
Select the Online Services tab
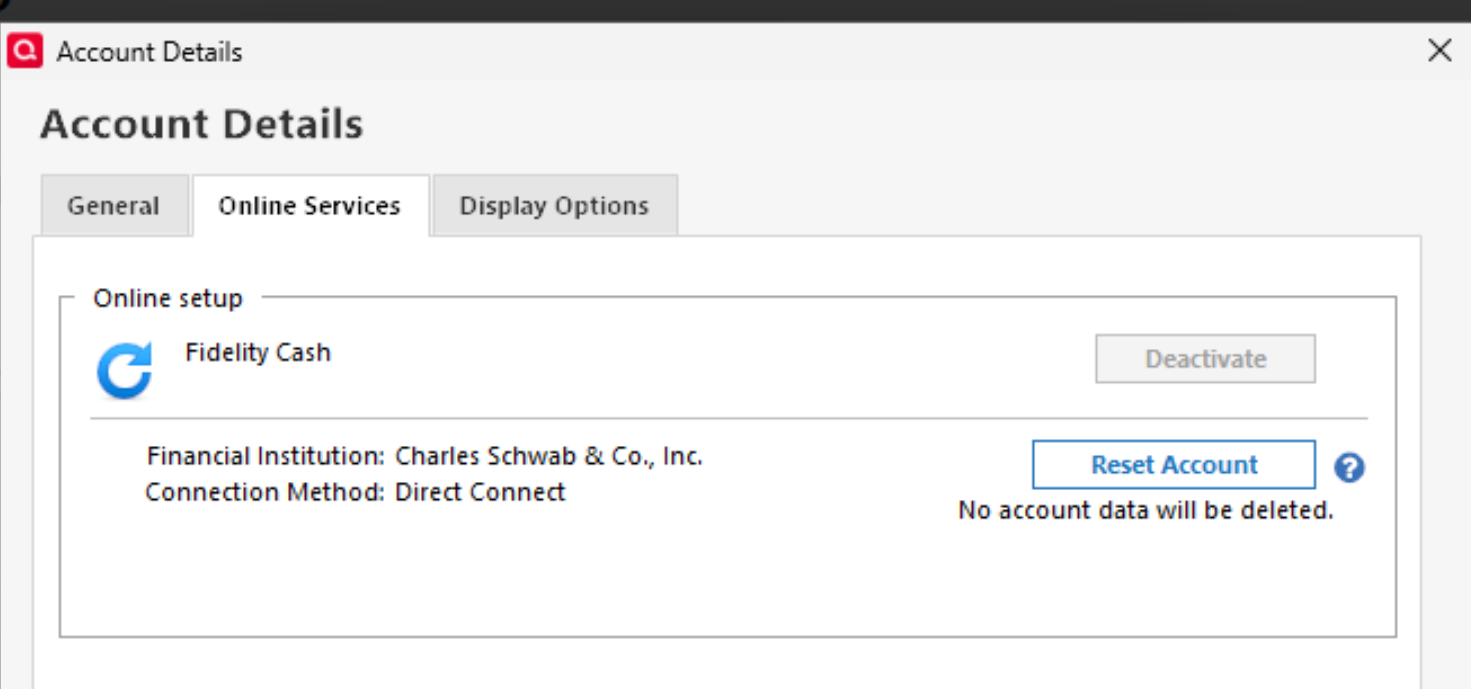coord(309,206)
